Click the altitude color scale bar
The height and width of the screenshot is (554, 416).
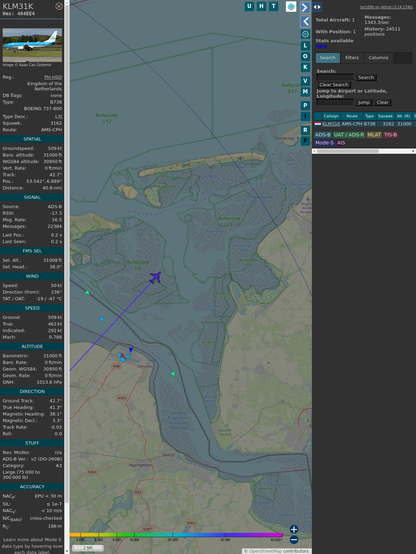click(176, 535)
